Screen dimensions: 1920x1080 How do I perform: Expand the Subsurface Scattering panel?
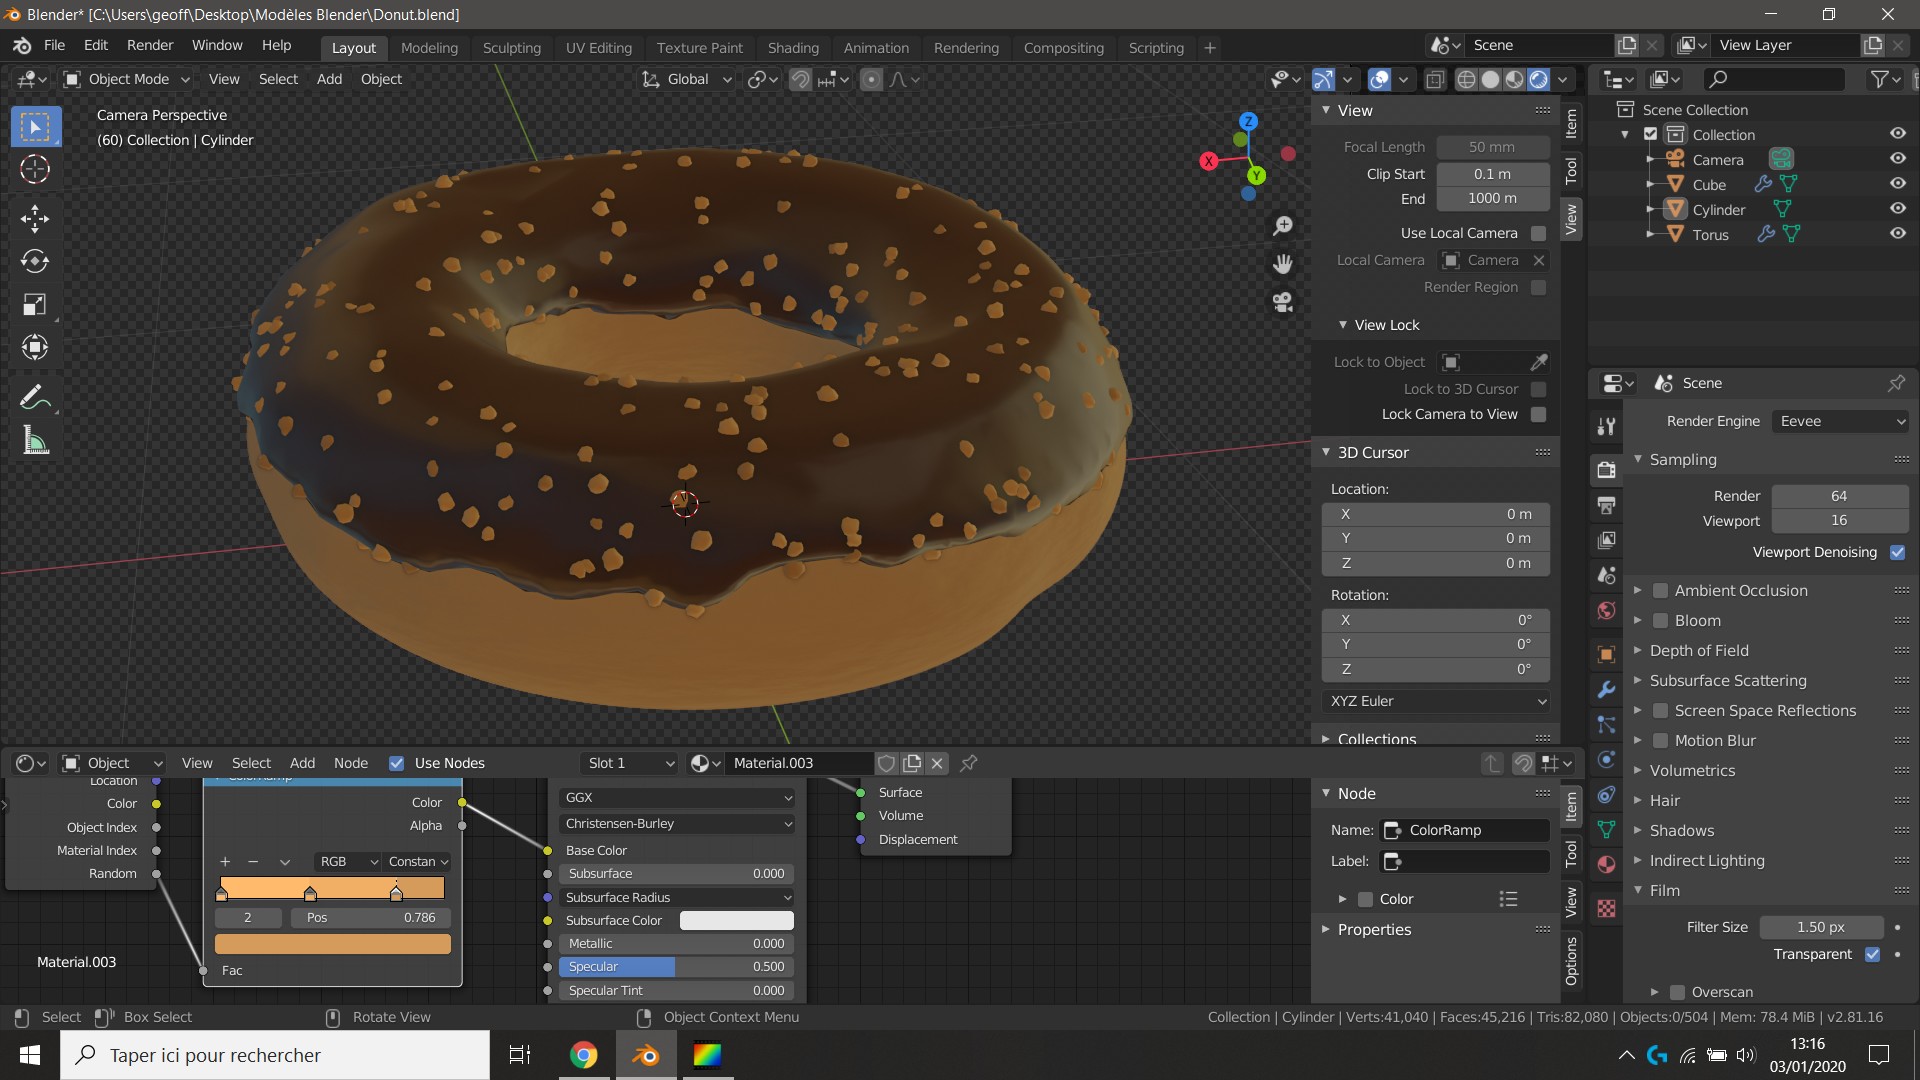point(1728,680)
